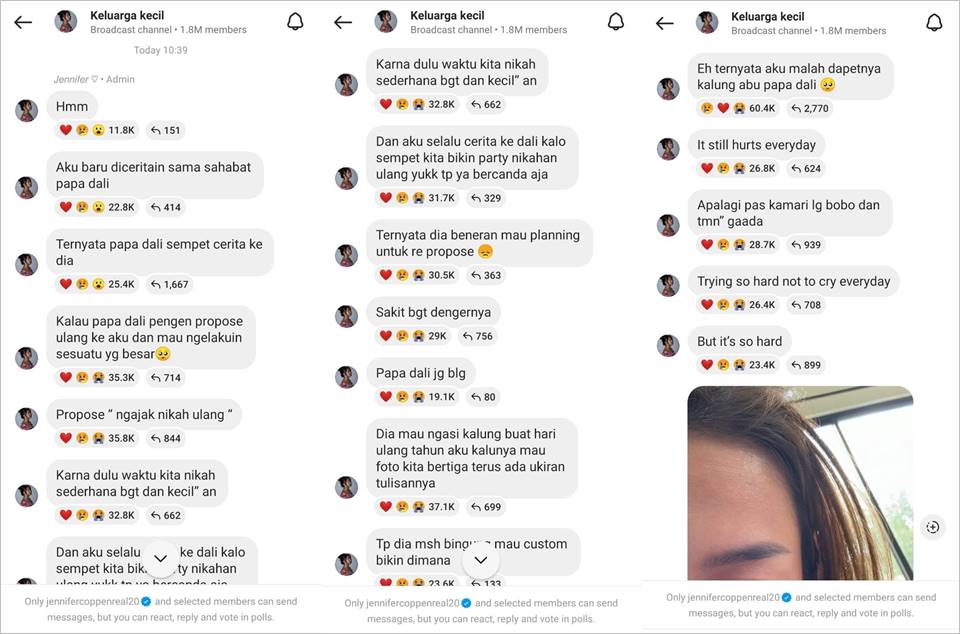Viewport: 960px width, 634px height.
Task: Tap the notification bell in the left panel
Action: coord(295,22)
